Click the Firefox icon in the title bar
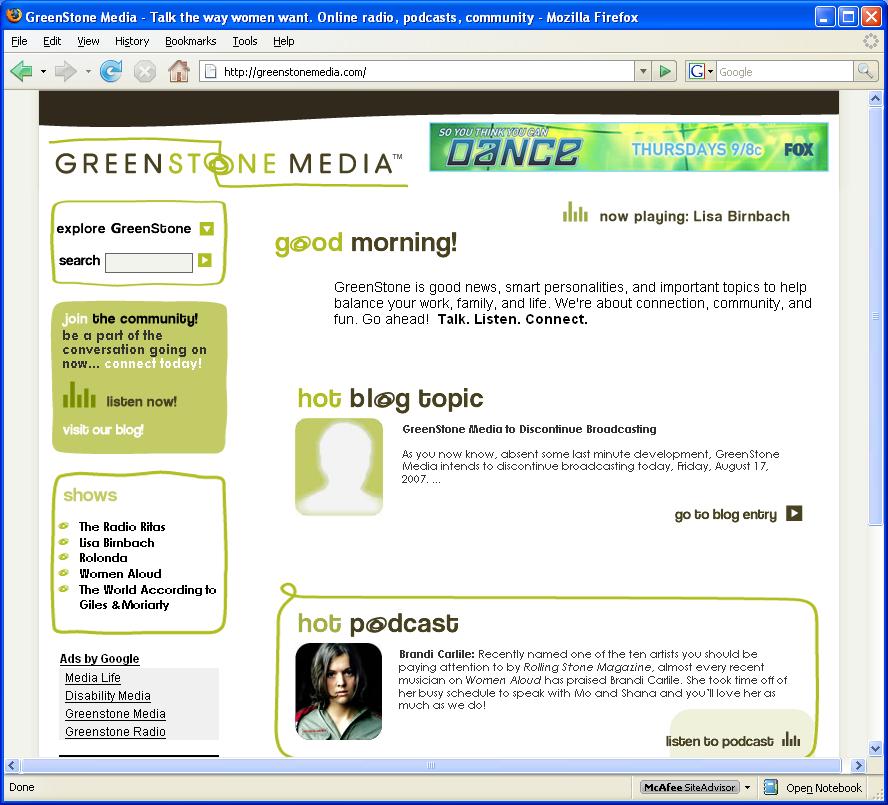888x805 pixels. pos(14,16)
